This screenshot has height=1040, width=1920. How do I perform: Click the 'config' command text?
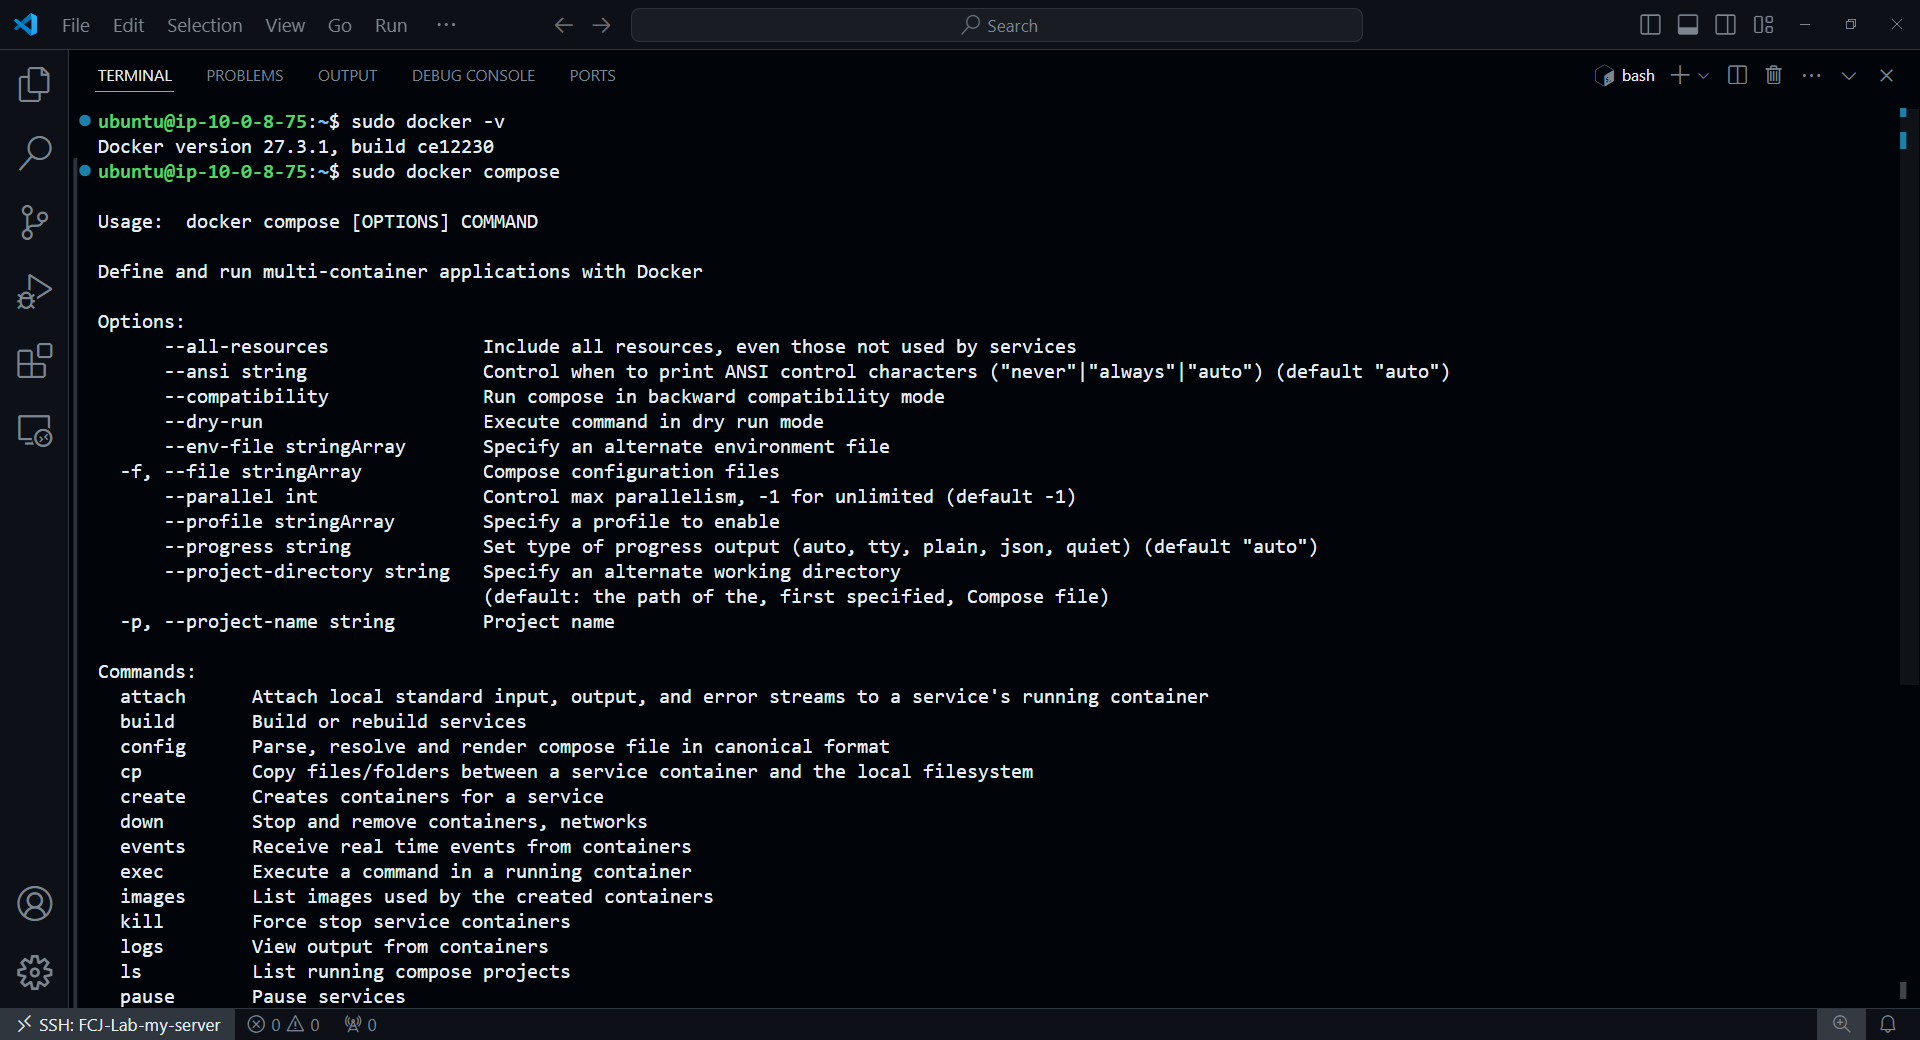[x=153, y=747]
